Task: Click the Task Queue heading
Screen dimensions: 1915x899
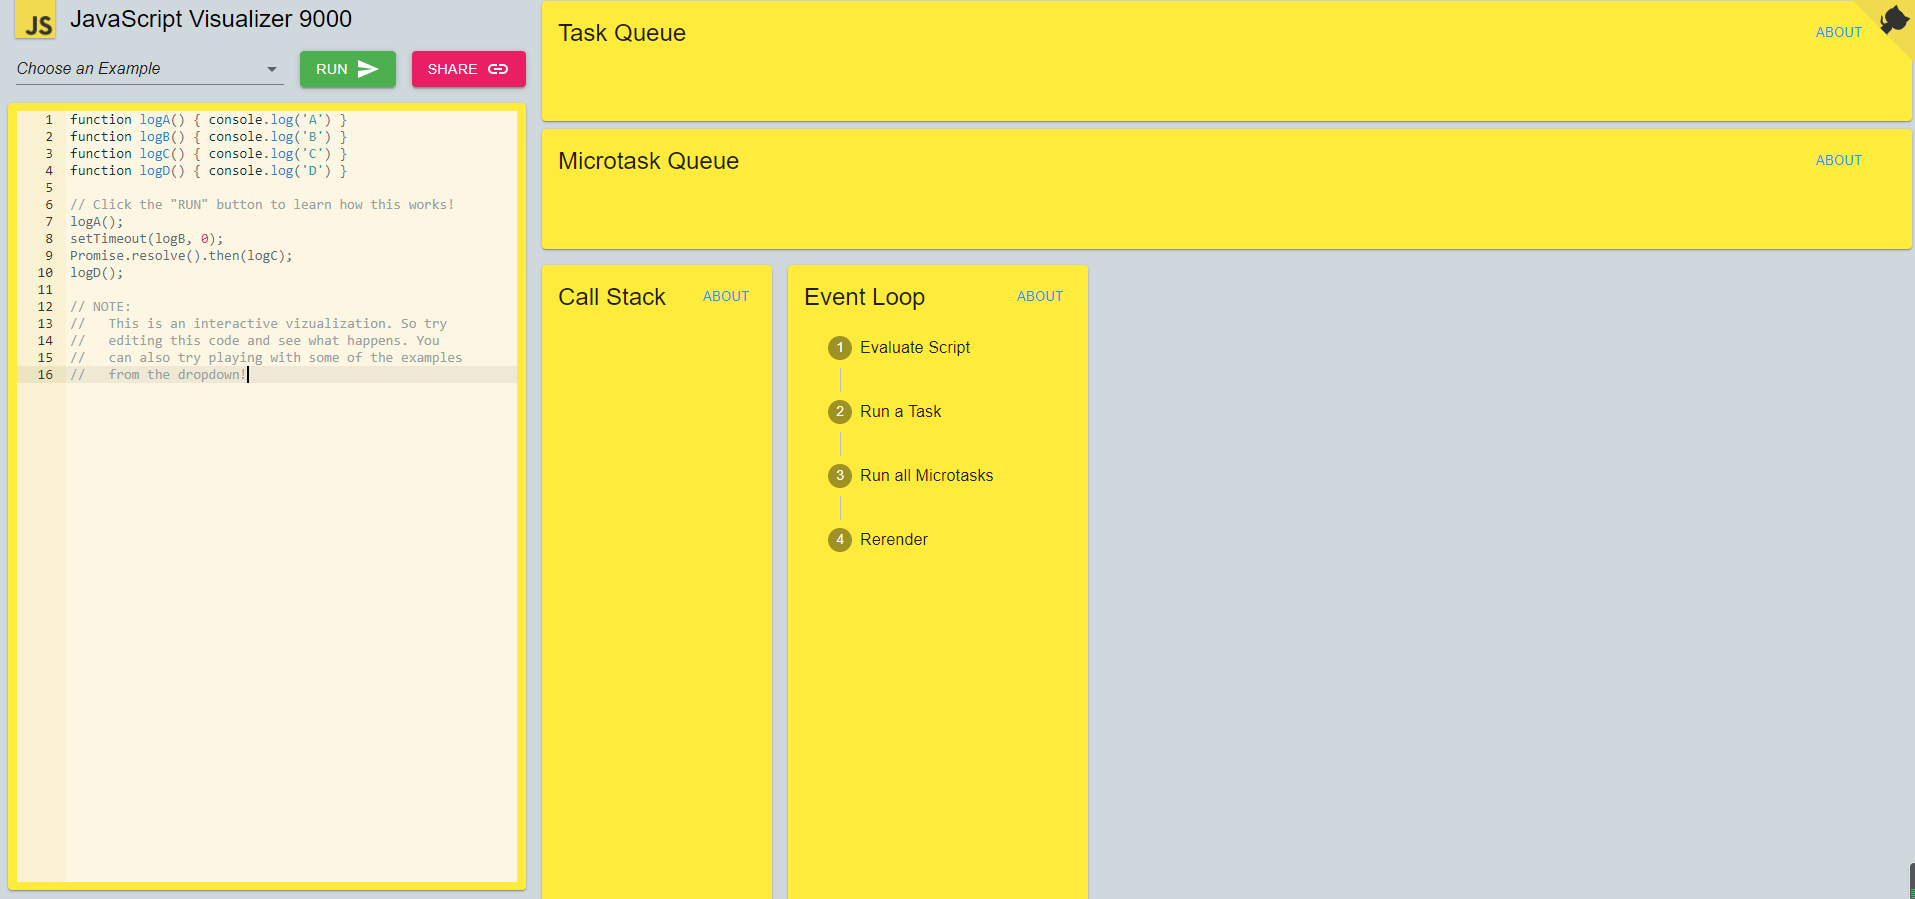Action: pyautogui.click(x=622, y=33)
